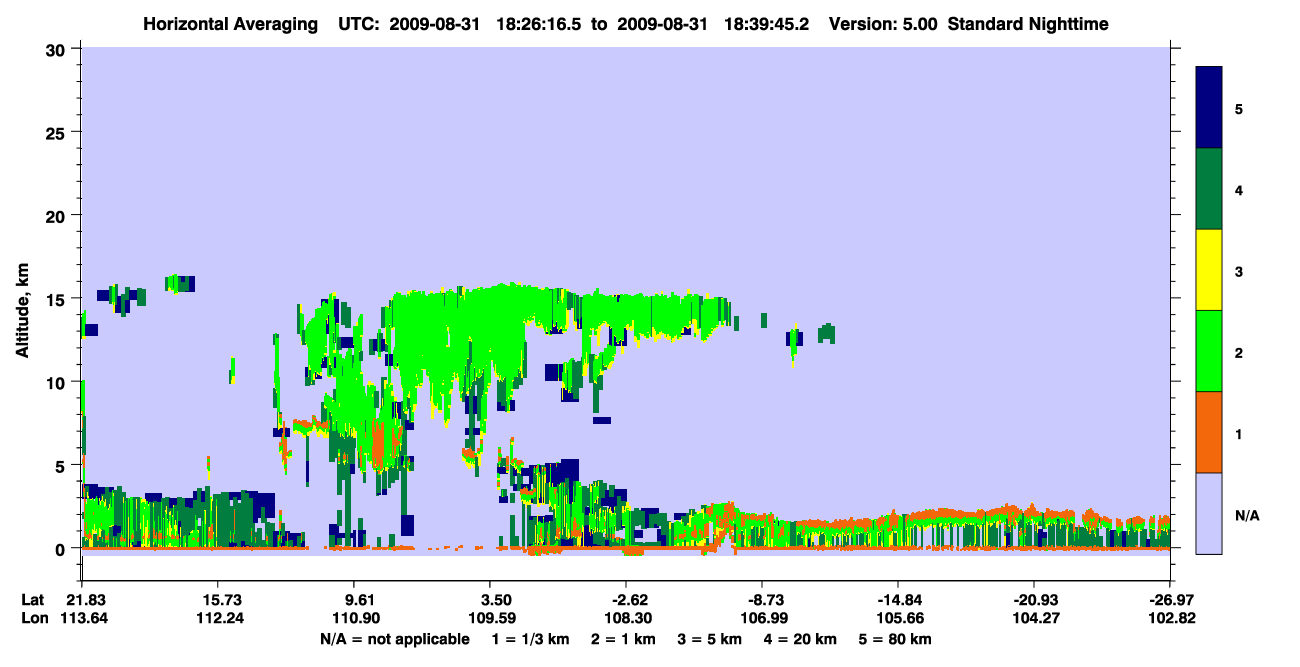Click latitude value -14.84

(x=898, y=600)
